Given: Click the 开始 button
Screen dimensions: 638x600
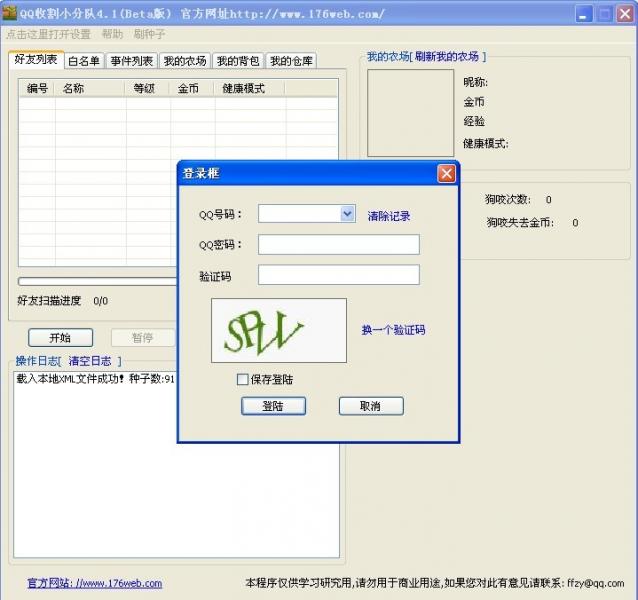Looking at the screenshot, I should (x=60, y=338).
